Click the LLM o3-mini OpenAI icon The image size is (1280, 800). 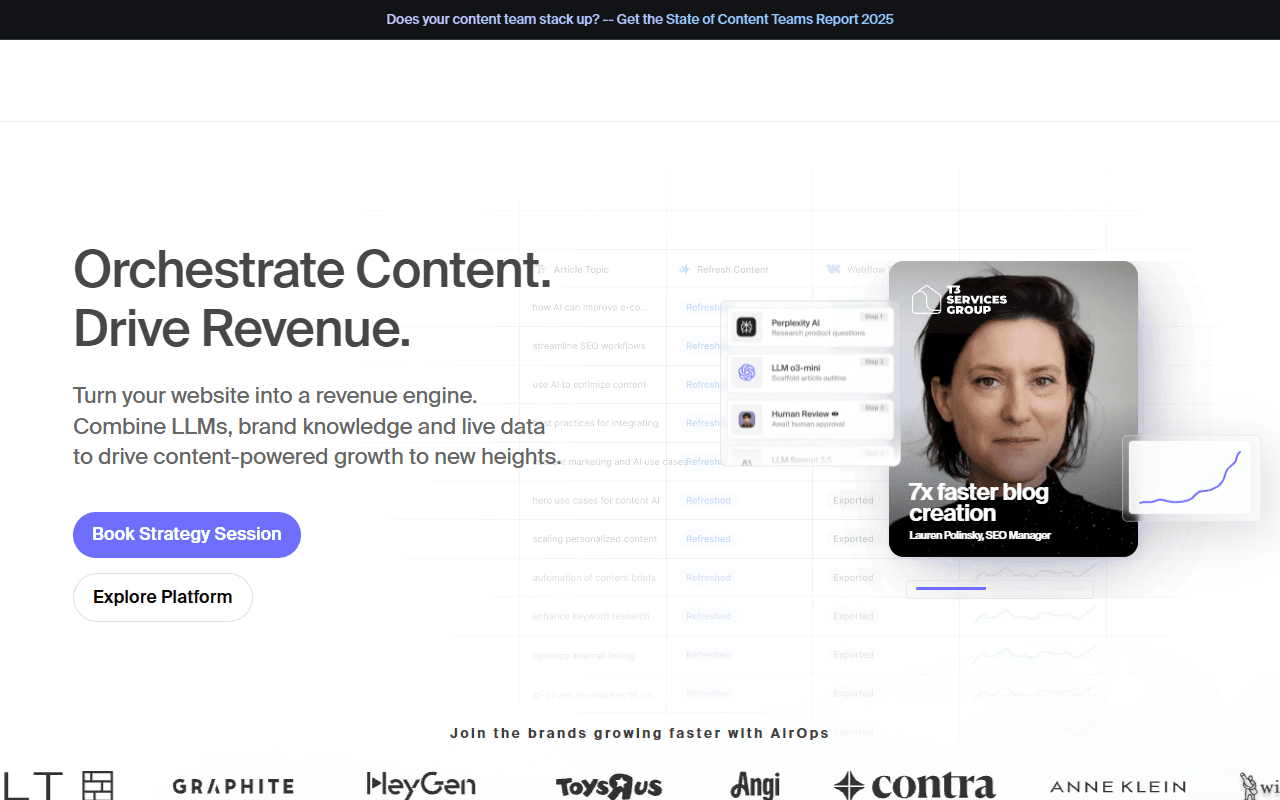[x=746, y=373]
